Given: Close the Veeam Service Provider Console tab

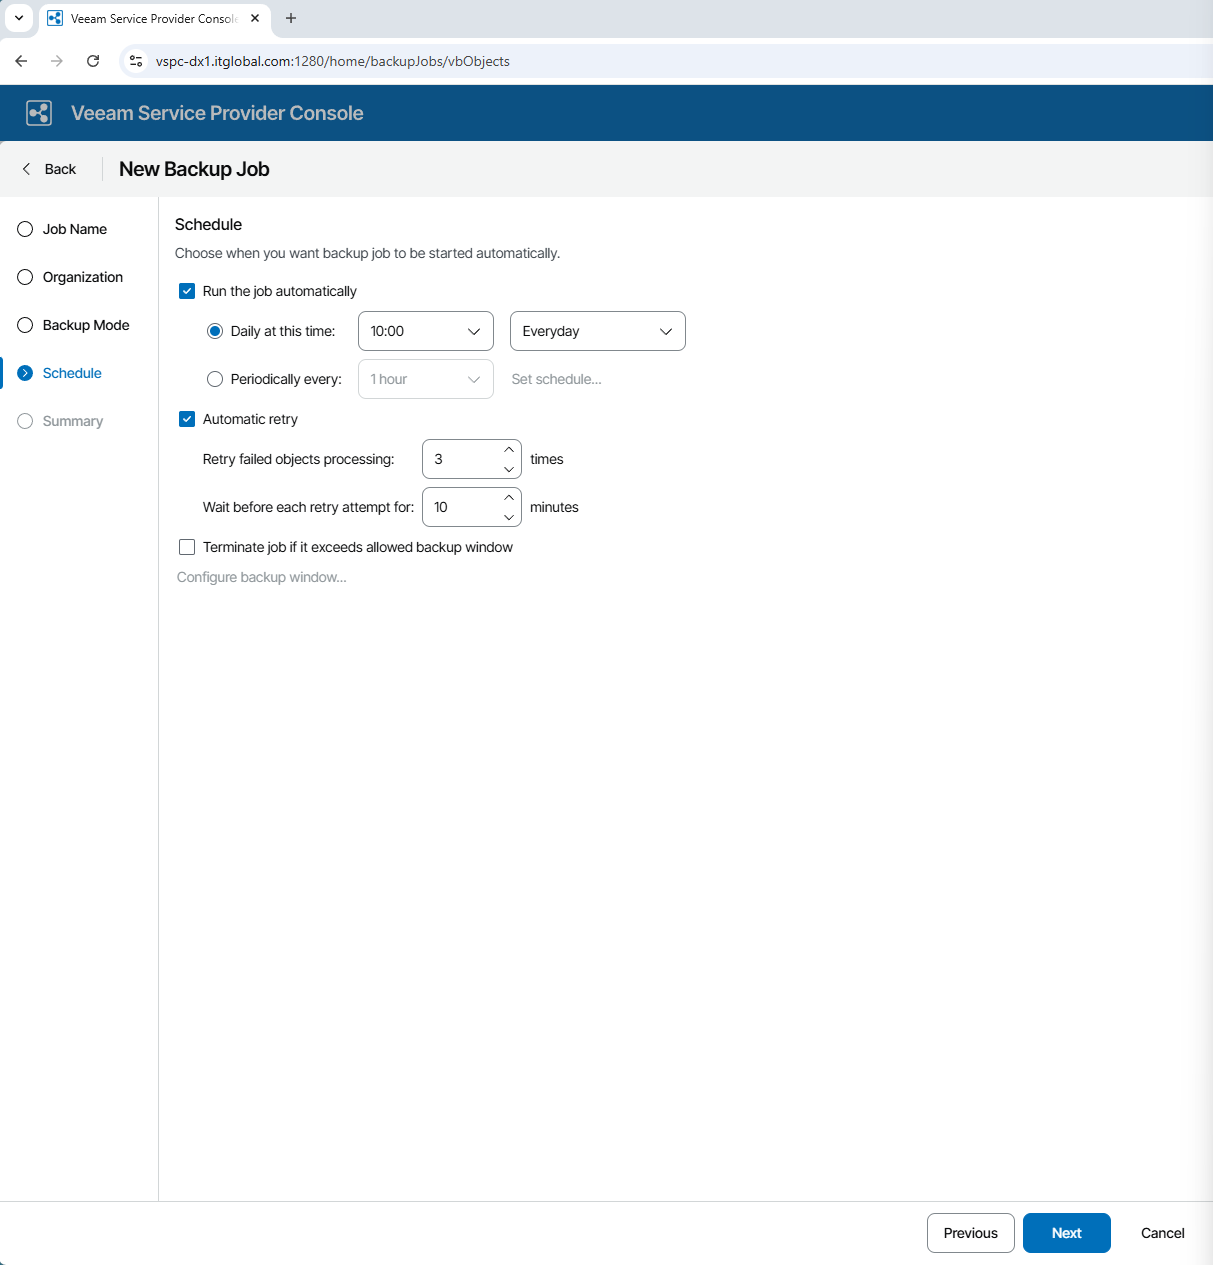Looking at the screenshot, I should tap(255, 18).
